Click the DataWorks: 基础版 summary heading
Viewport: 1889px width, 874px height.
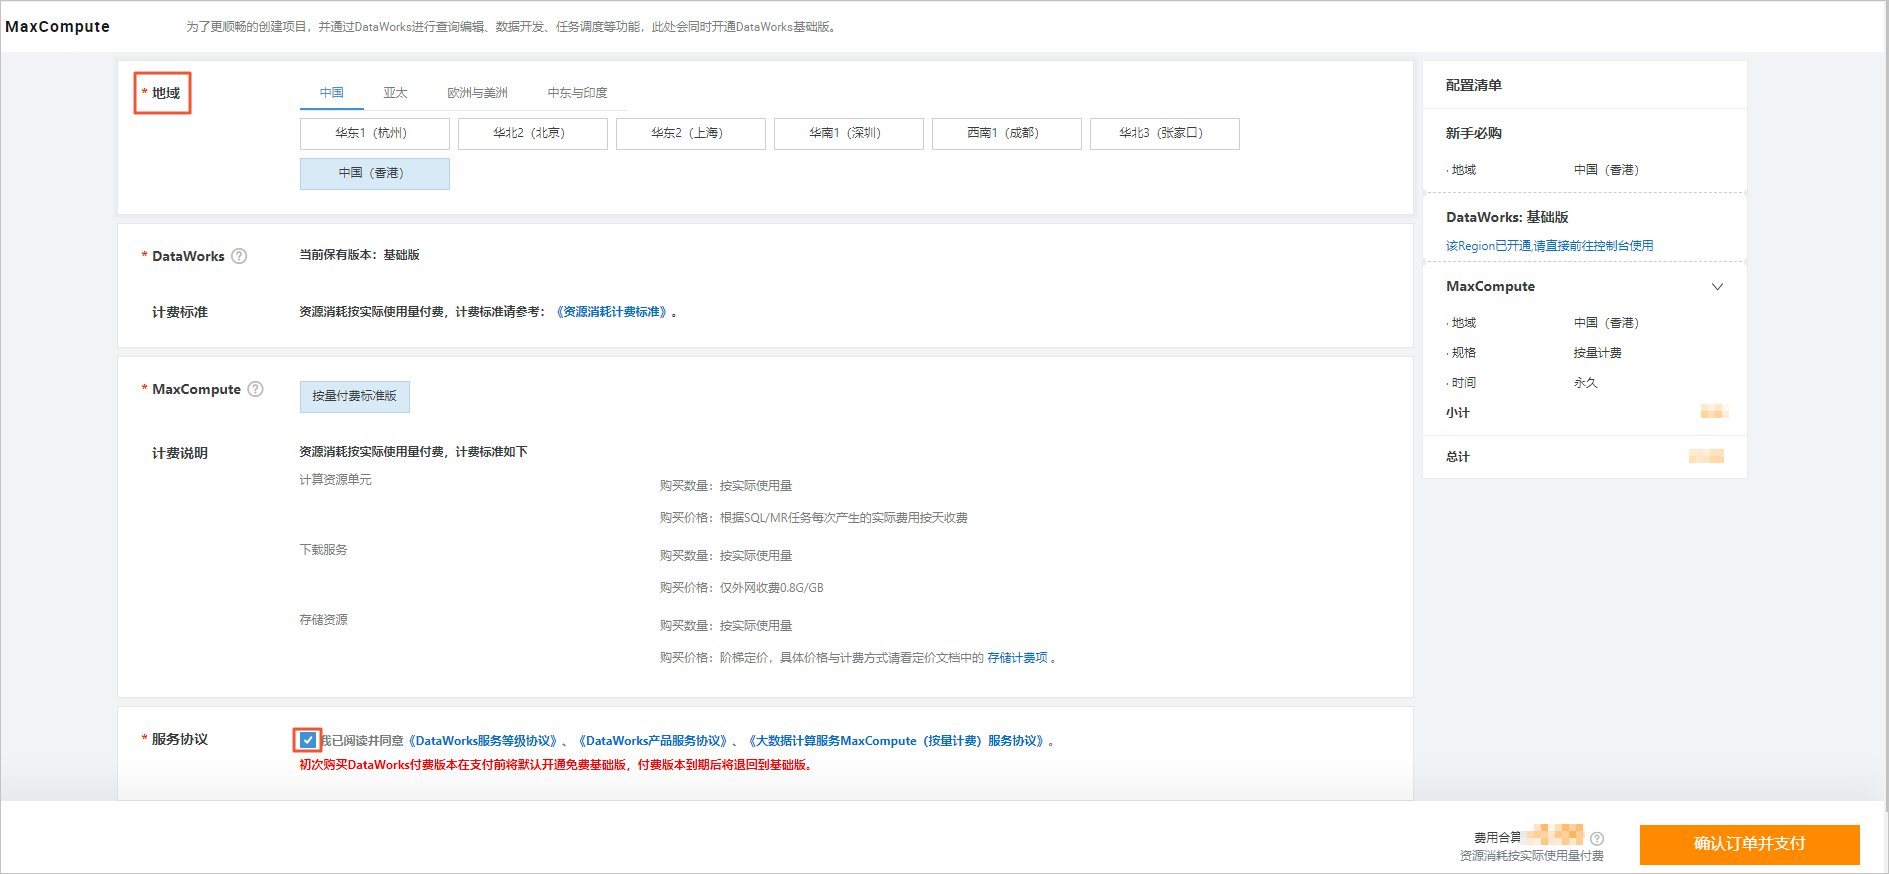click(1507, 218)
